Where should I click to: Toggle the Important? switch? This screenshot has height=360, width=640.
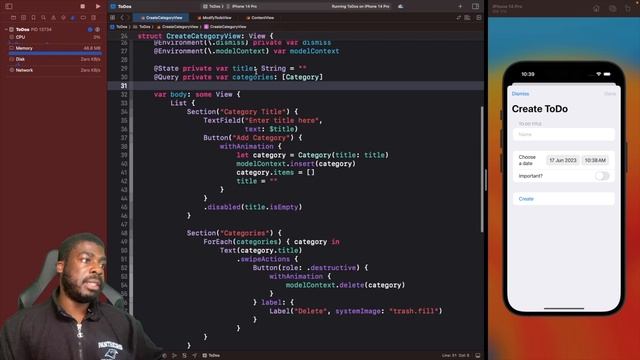click(x=602, y=176)
